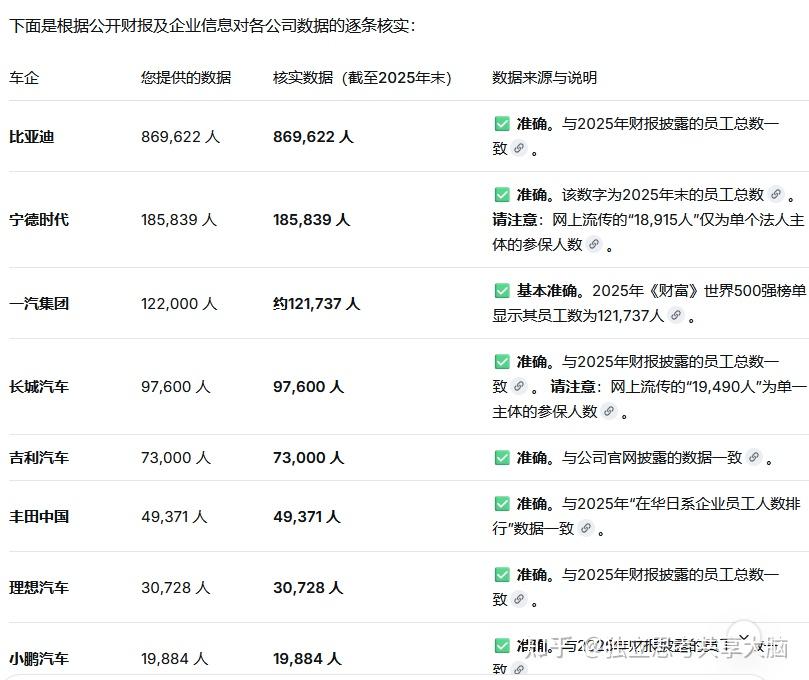Open source link icon in 丰田中国 row
Viewport: 809px width, 680px height.
coord(586,528)
